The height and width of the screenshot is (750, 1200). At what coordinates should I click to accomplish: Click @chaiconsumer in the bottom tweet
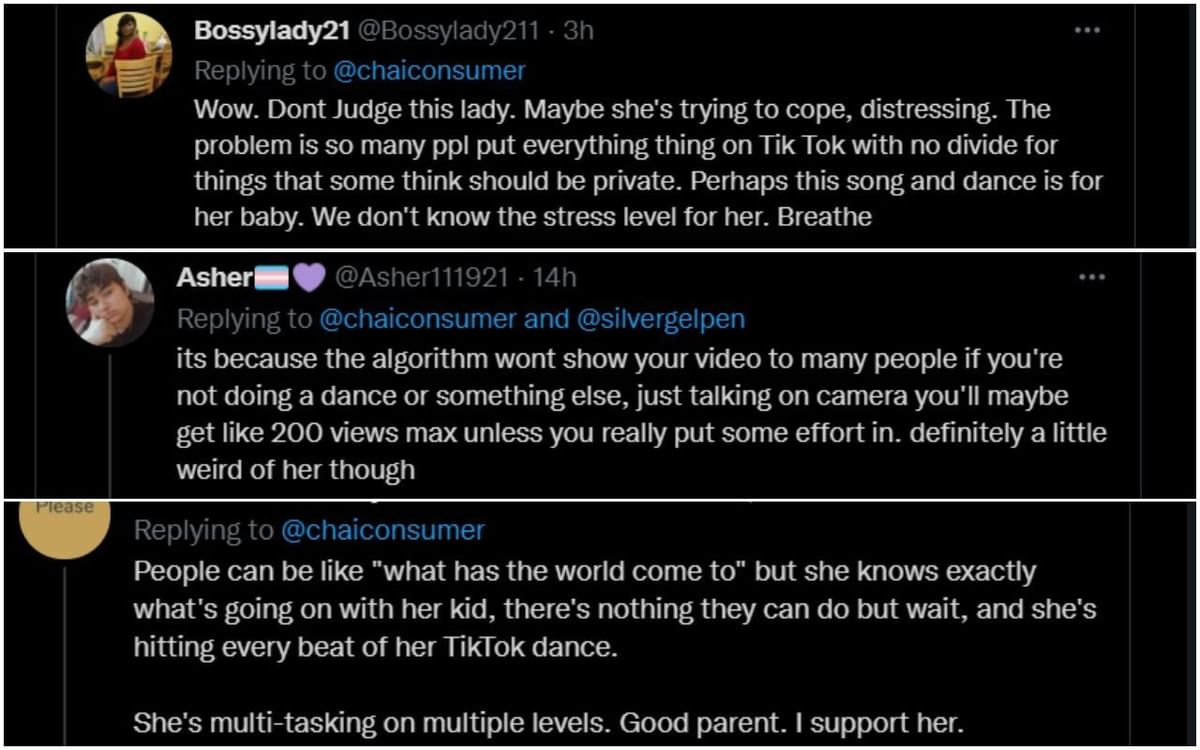[x=383, y=530]
